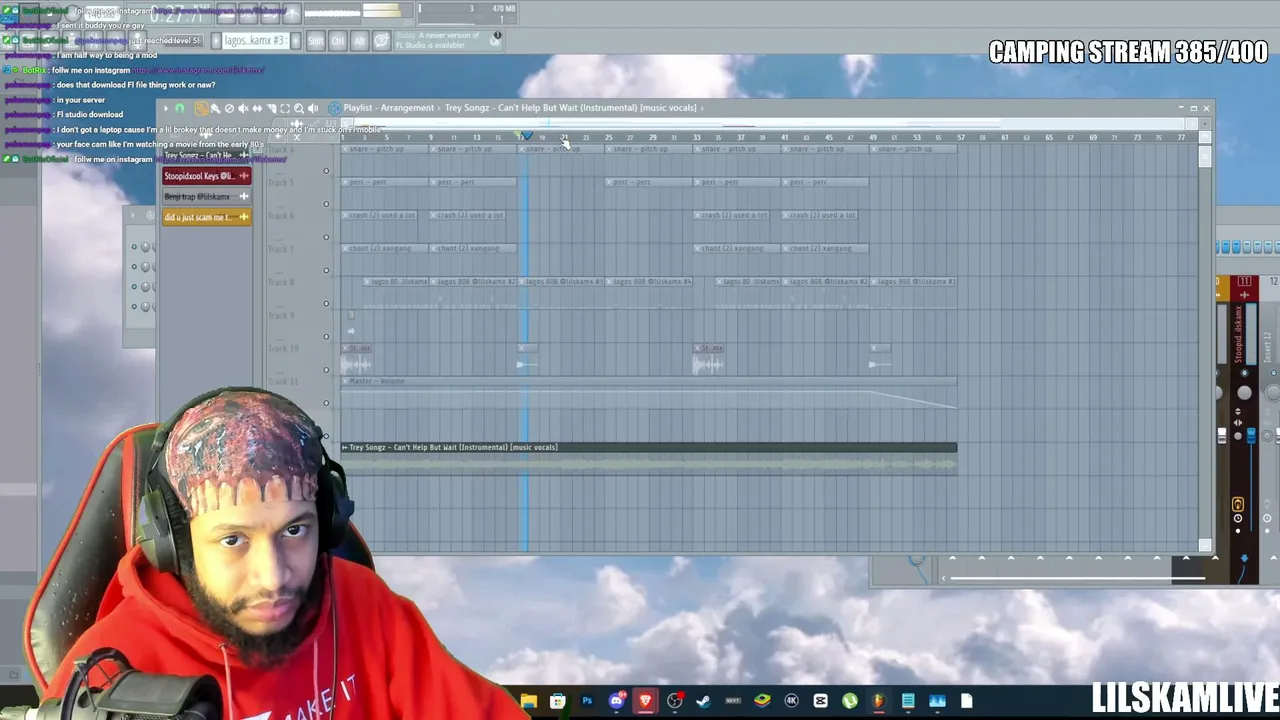Toggle the mute switch for Track 10
This screenshot has width=1280, height=720.
point(326,370)
